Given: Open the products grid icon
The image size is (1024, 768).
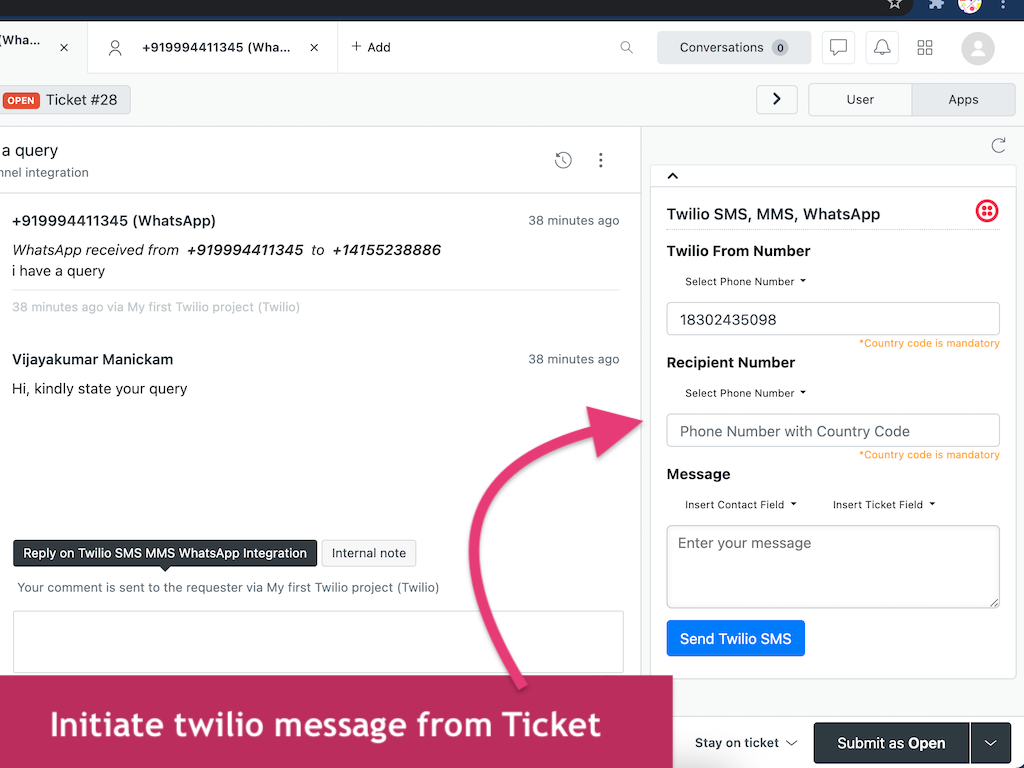Looking at the screenshot, I should click(925, 47).
